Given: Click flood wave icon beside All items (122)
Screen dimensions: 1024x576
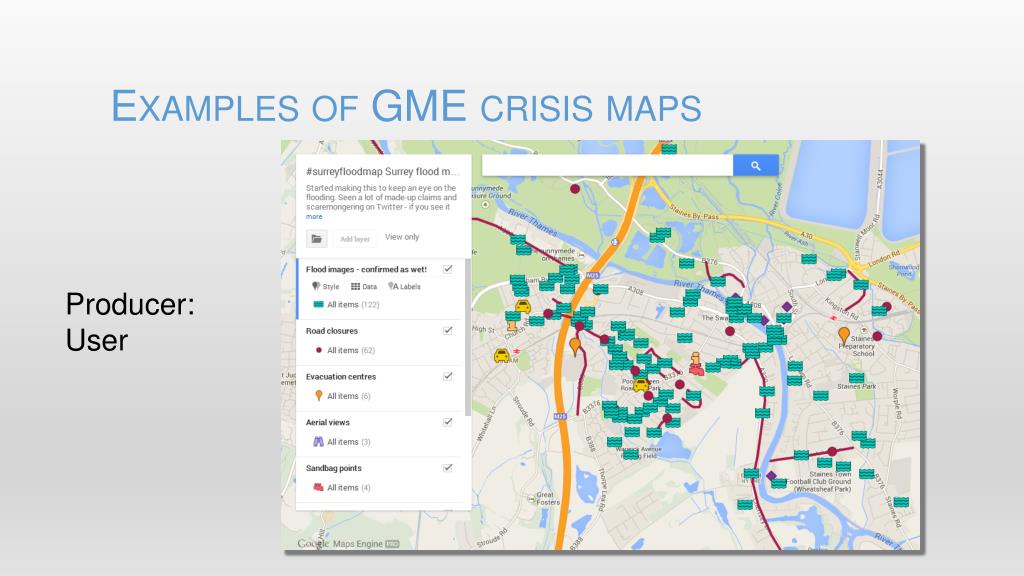Looking at the screenshot, I should pyautogui.click(x=318, y=304).
